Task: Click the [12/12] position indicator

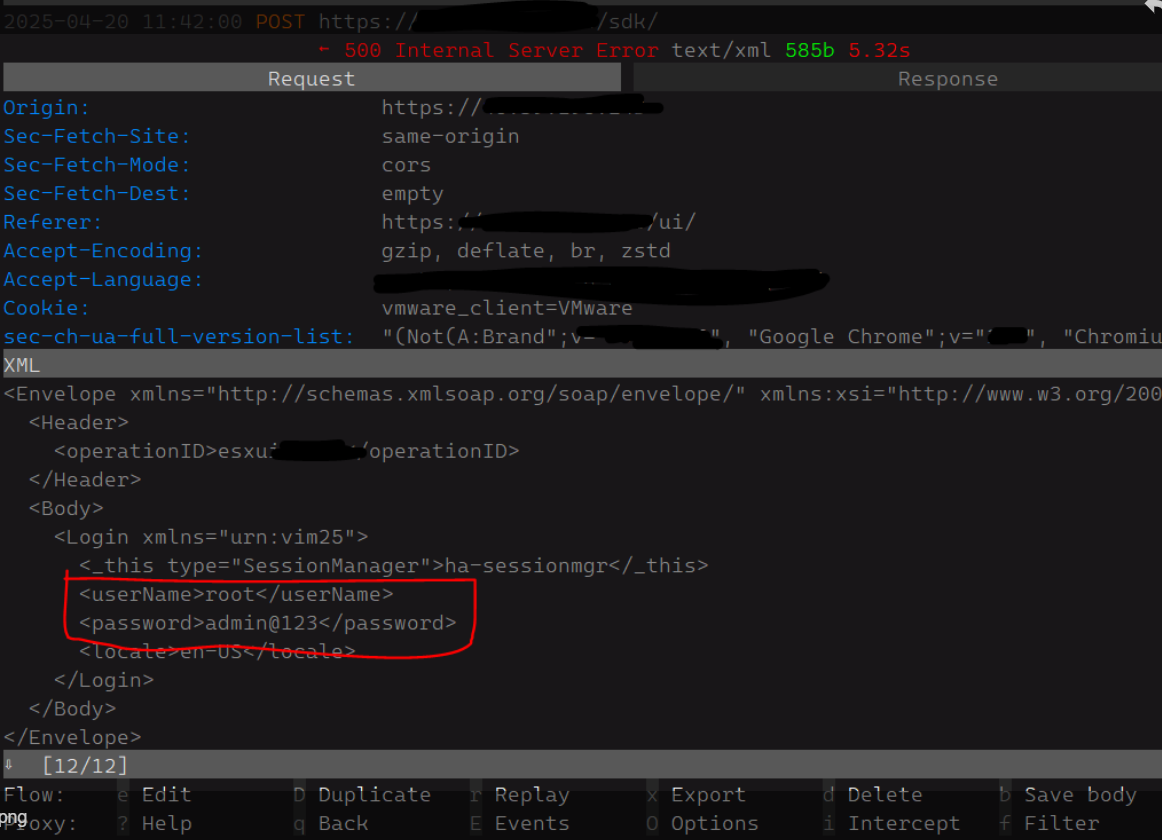Action: pos(85,766)
